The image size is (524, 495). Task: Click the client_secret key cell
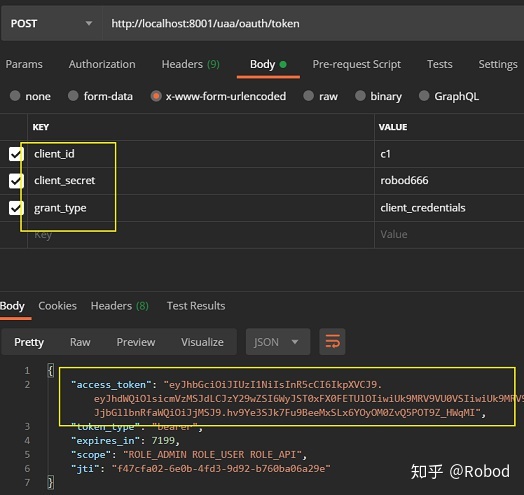(x=201, y=181)
